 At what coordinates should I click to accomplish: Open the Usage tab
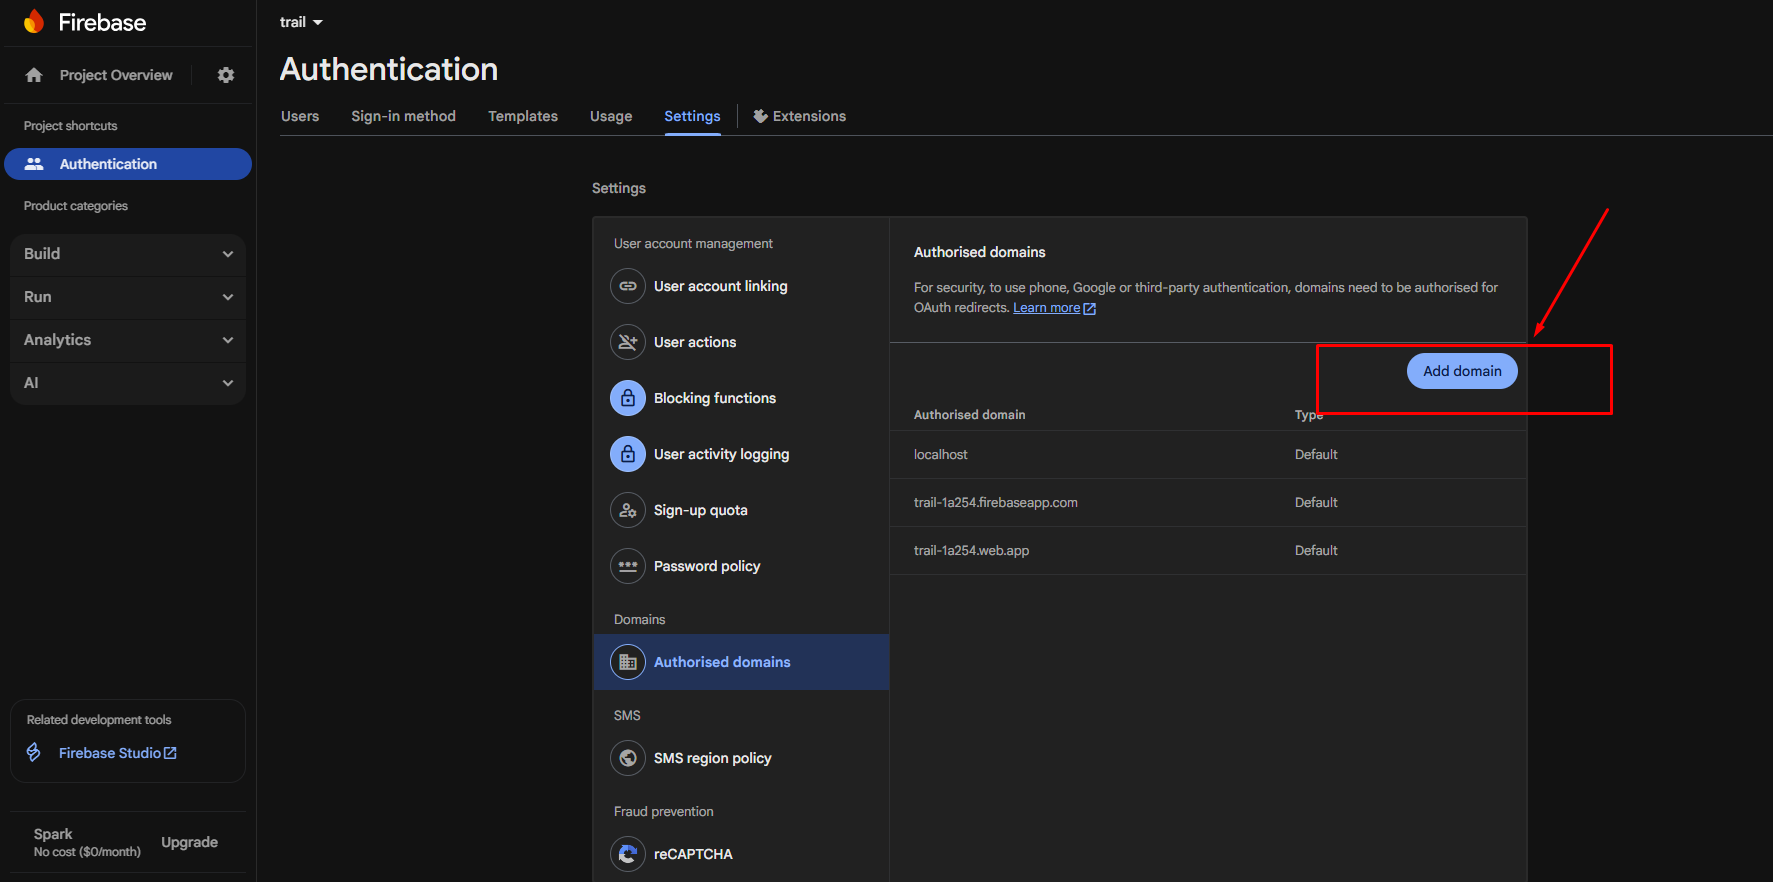coord(611,116)
